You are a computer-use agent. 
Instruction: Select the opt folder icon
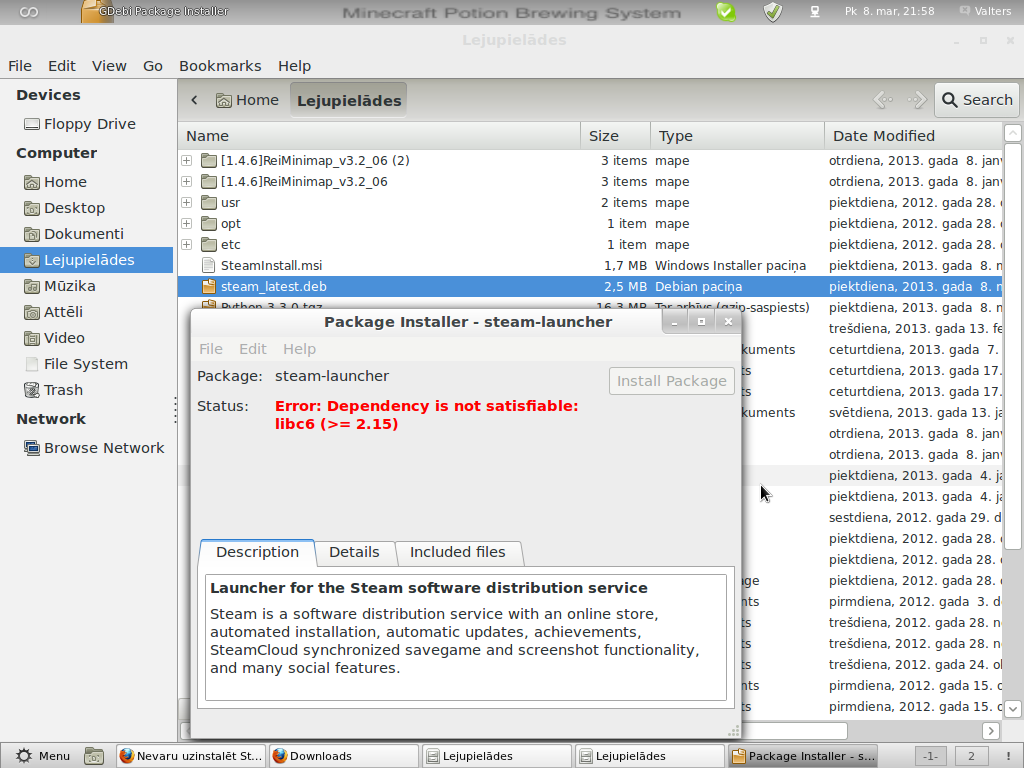(x=209, y=224)
